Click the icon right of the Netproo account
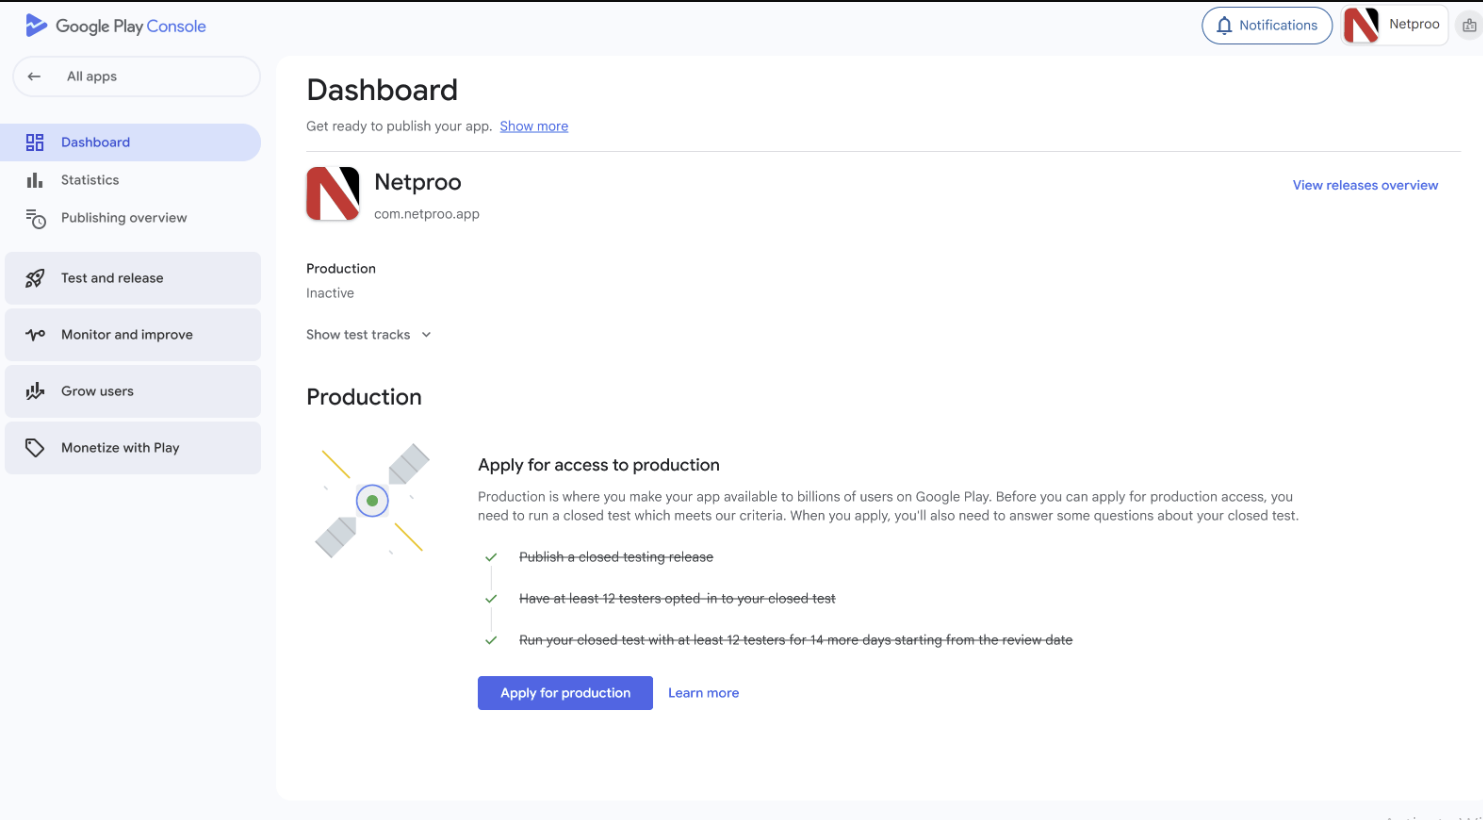 click(x=1468, y=25)
